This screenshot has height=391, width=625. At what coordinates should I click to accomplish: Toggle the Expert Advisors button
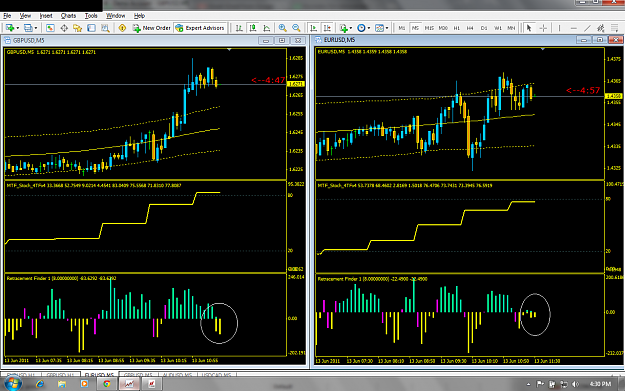click(x=200, y=28)
